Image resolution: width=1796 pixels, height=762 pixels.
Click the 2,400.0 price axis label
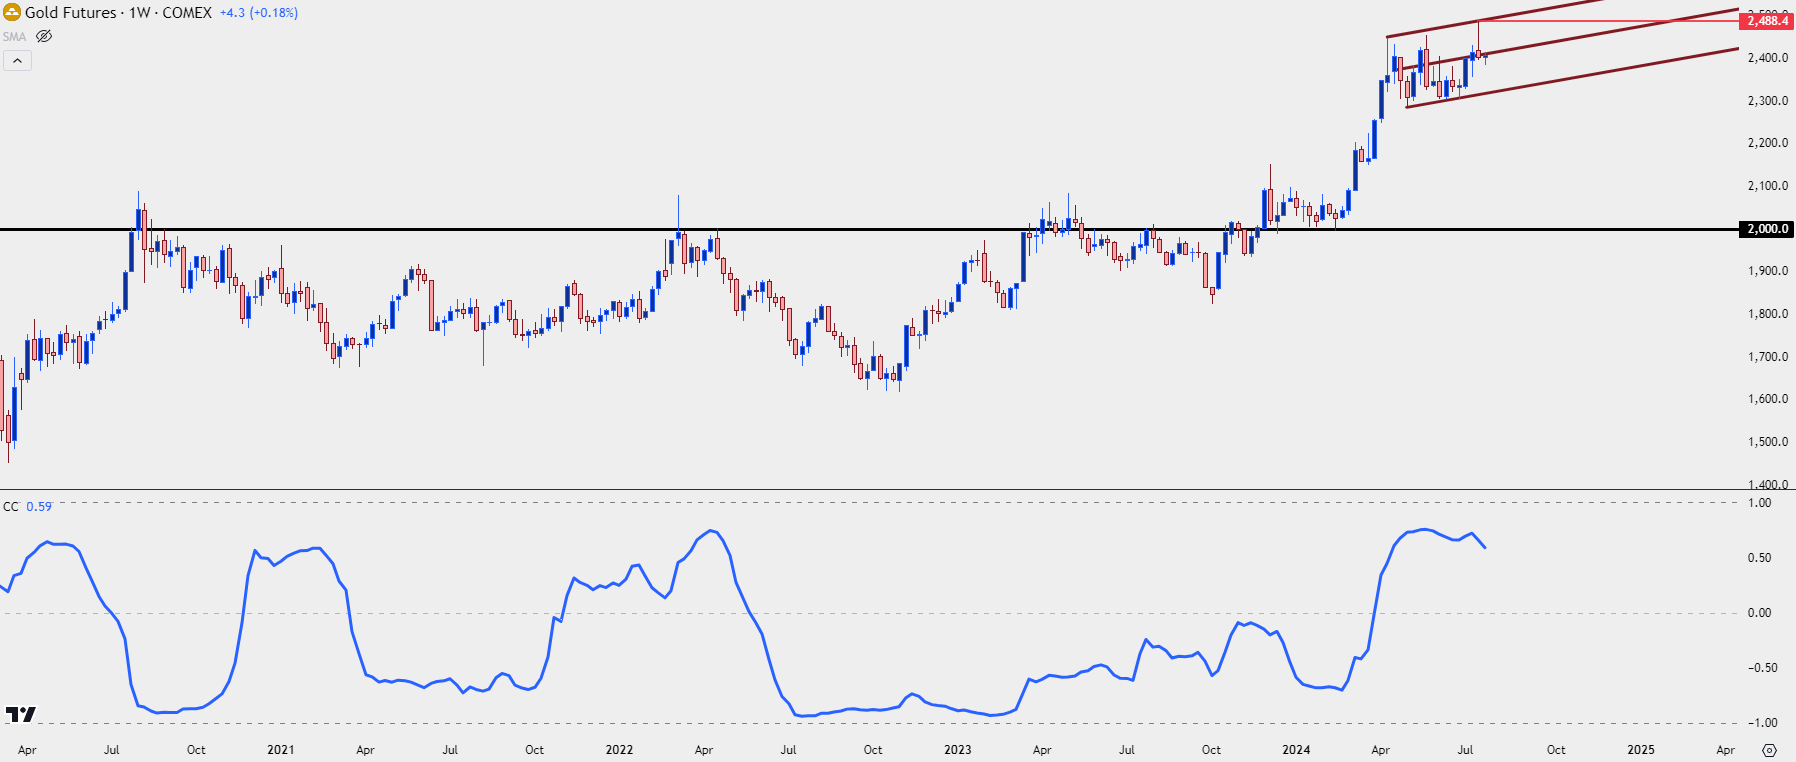point(1767,58)
